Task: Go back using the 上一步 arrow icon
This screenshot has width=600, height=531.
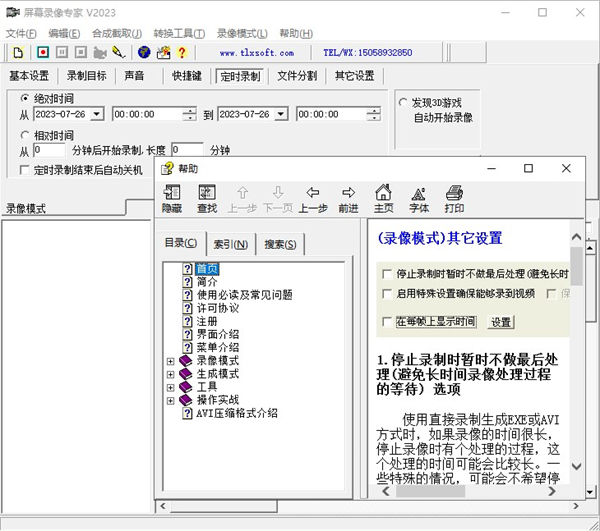Action: point(313,199)
